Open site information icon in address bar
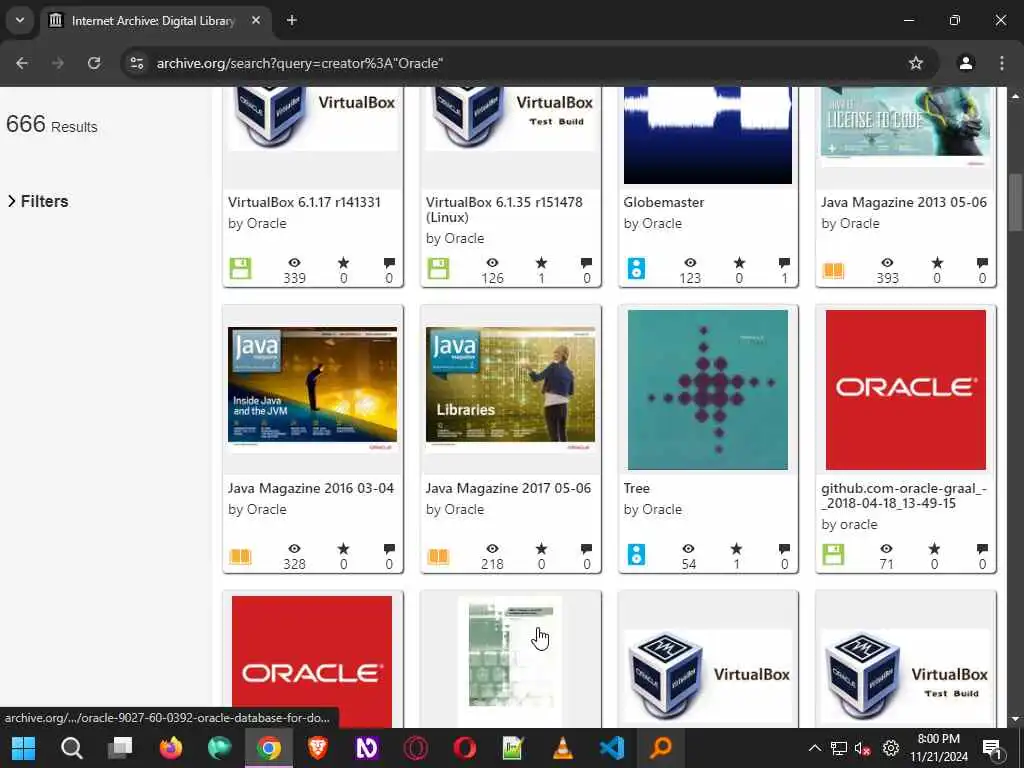The height and width of the screenshot is (768, 1024). 136,63
